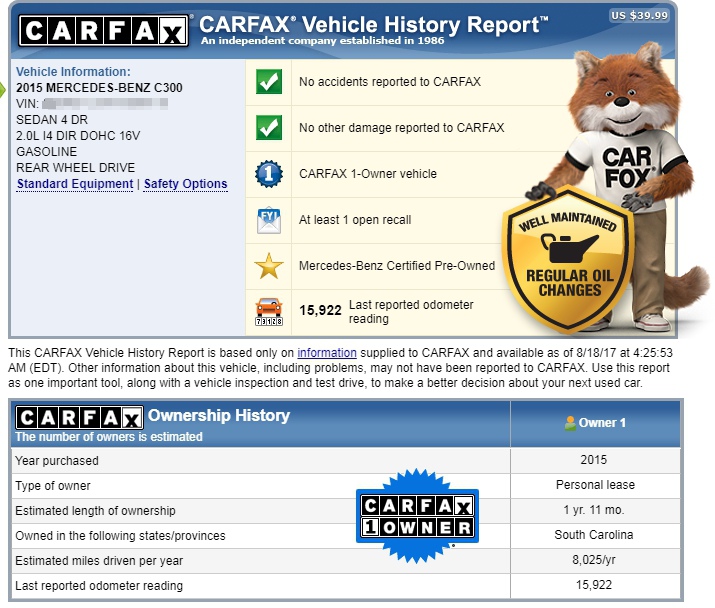
Task: Click the blurred VIN field
Action: (105, 104)
